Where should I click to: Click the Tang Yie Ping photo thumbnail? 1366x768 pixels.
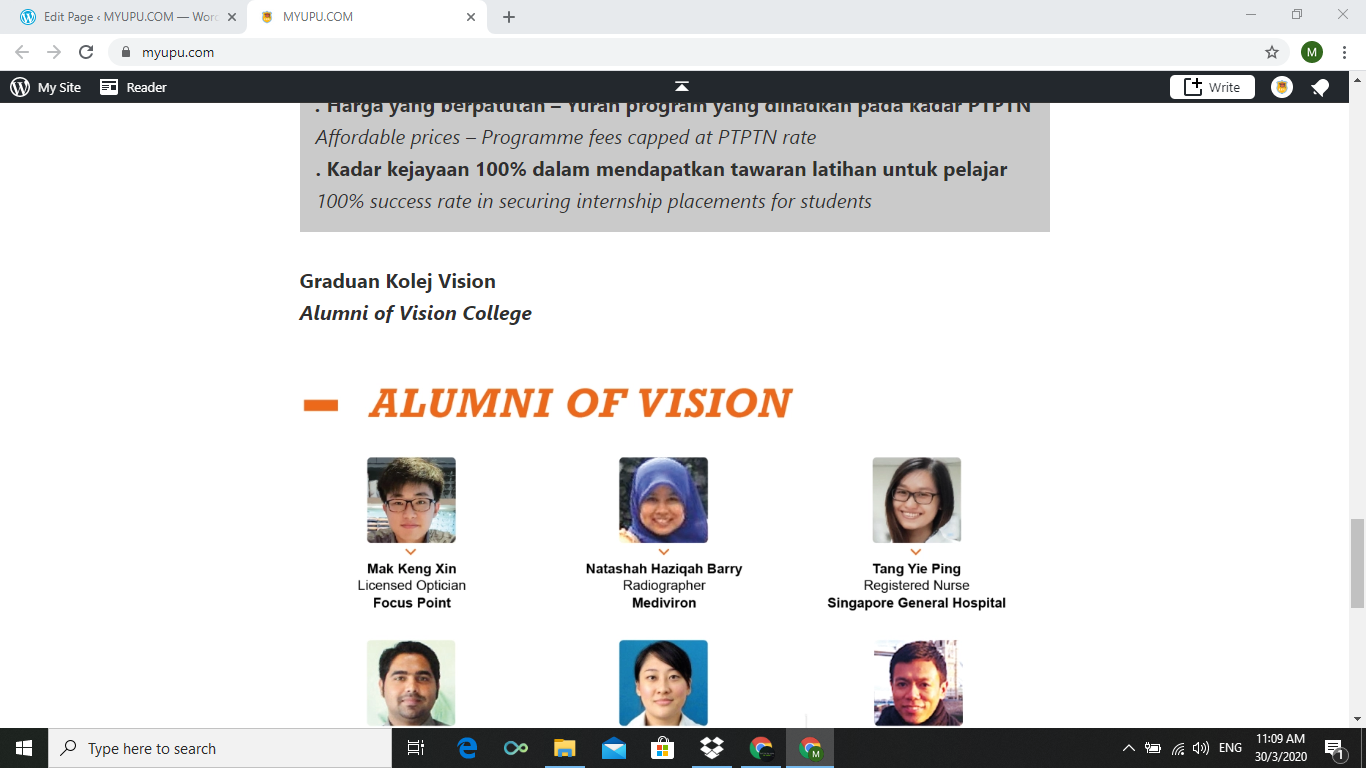click(x=917, y=500)
